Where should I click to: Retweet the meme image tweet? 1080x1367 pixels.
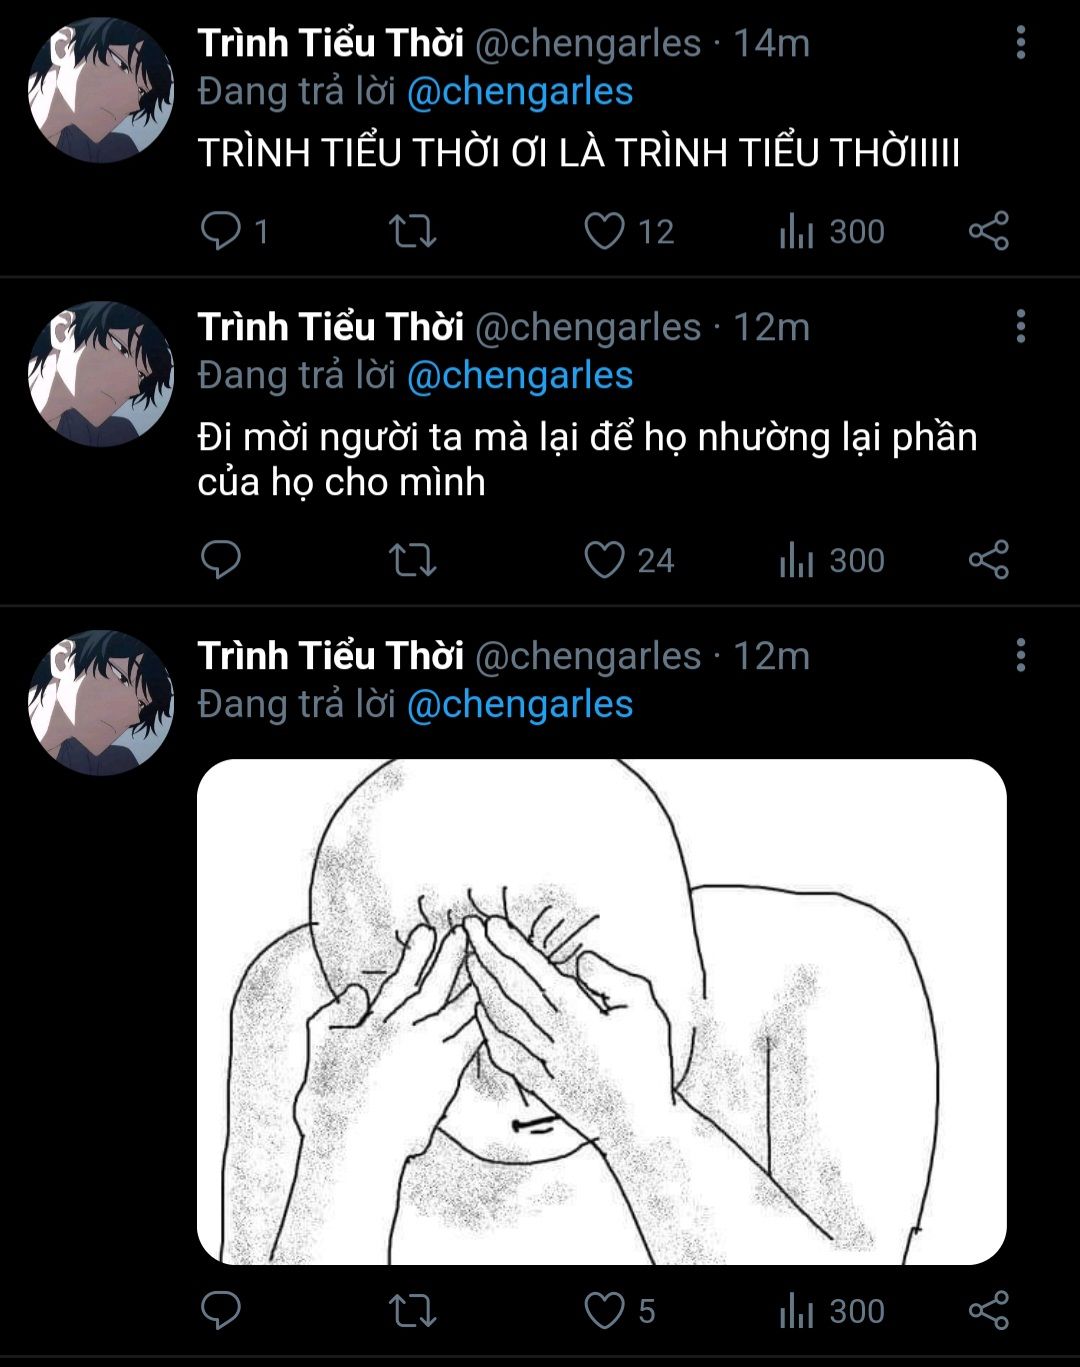tap(412, 1310)
